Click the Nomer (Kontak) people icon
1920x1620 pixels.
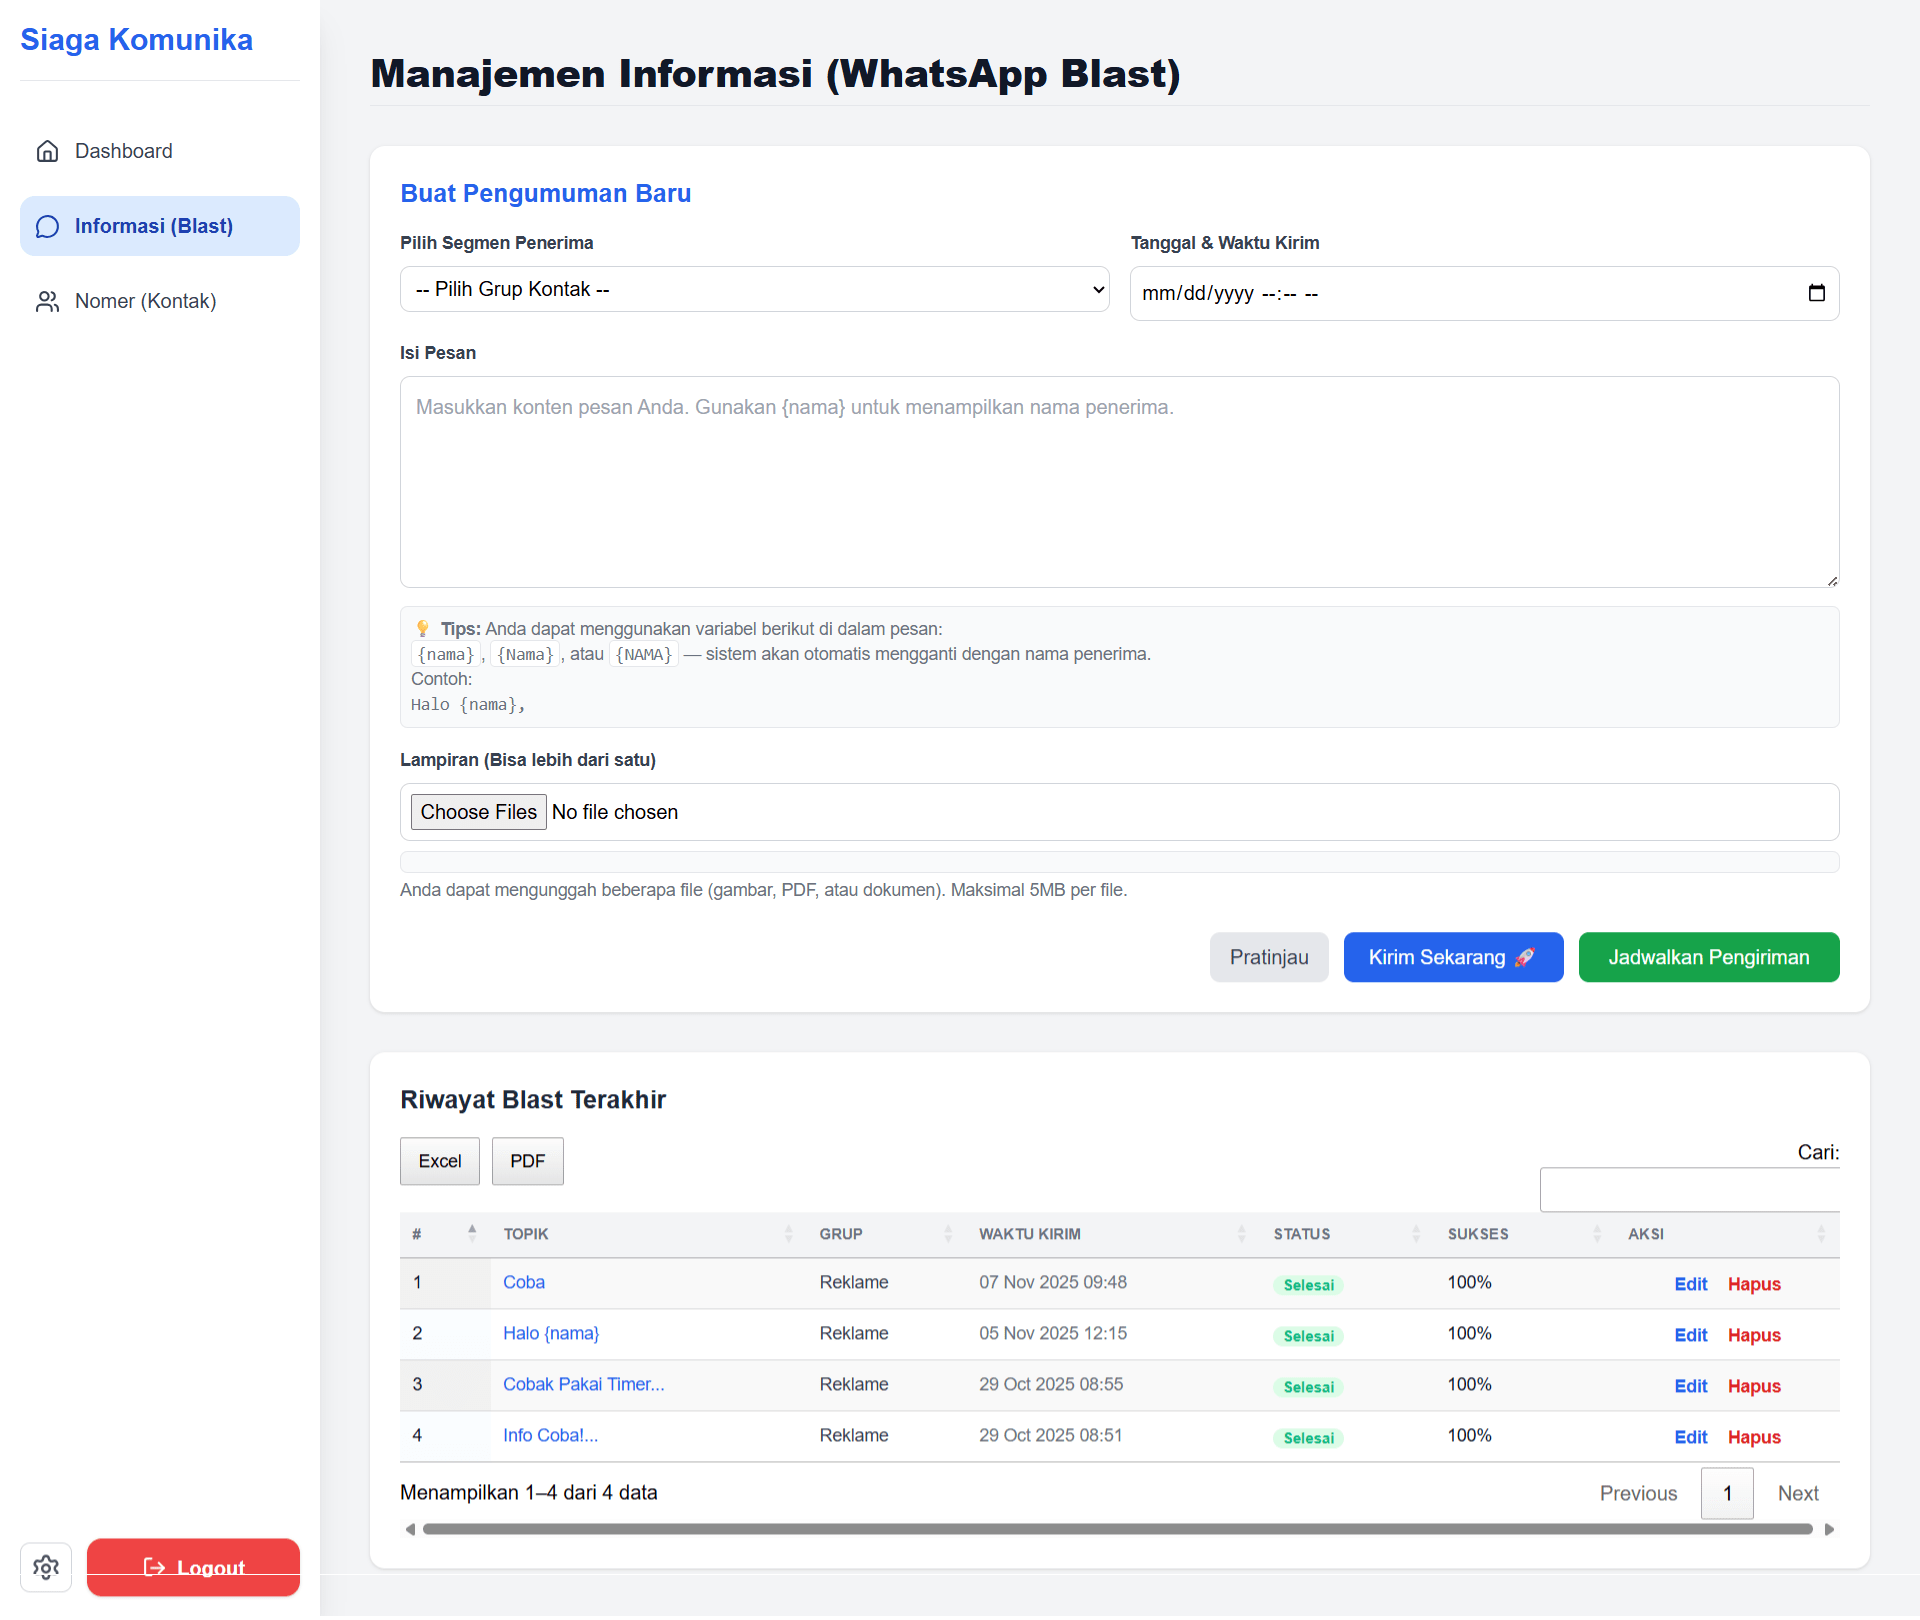click(x=47, y=301)
